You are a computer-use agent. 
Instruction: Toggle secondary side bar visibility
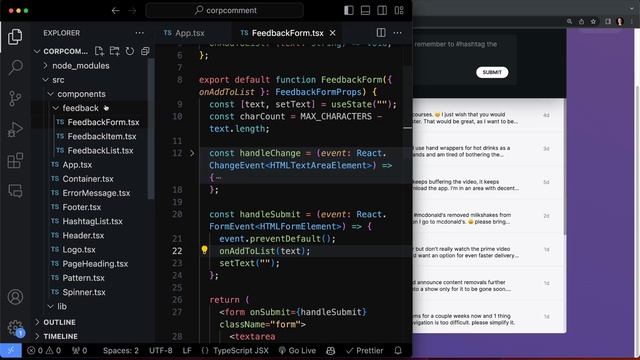point(382,11)
